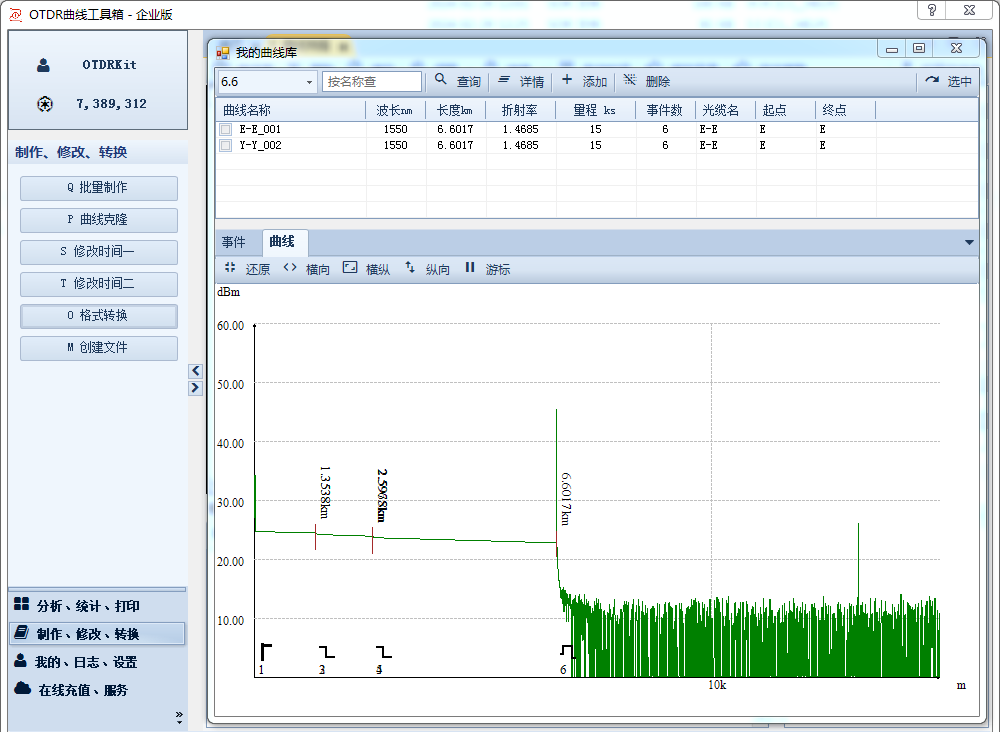Click the O 格式转换 button

pyautogui.click(x=98, y=315)
